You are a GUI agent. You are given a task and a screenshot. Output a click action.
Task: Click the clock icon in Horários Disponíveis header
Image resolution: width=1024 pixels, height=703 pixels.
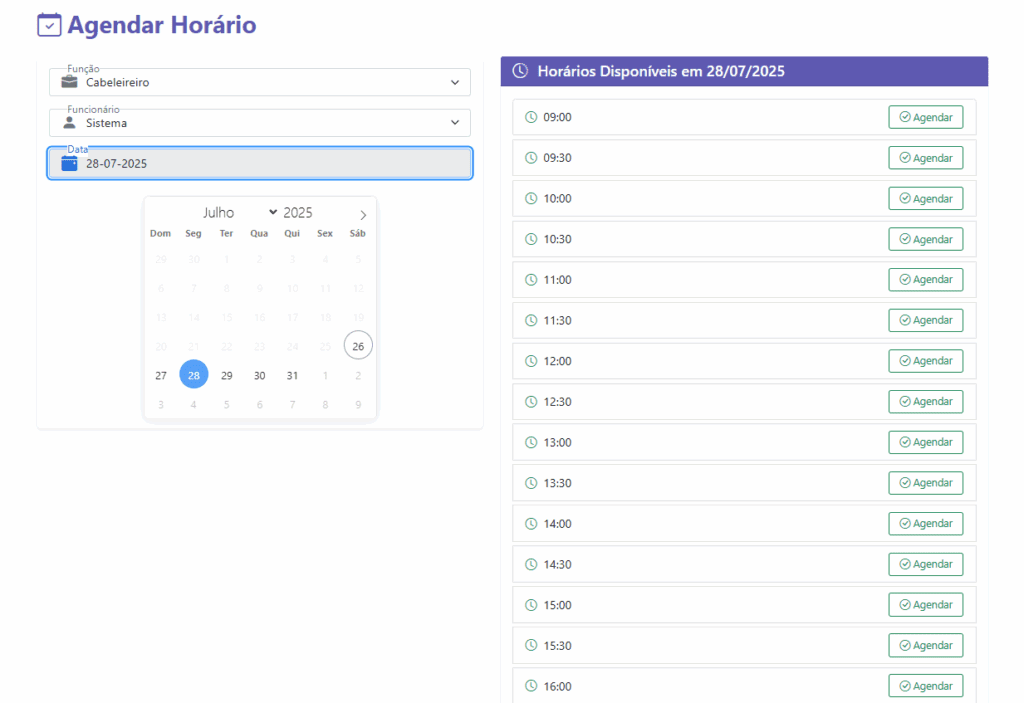click(x=520, y=71)
